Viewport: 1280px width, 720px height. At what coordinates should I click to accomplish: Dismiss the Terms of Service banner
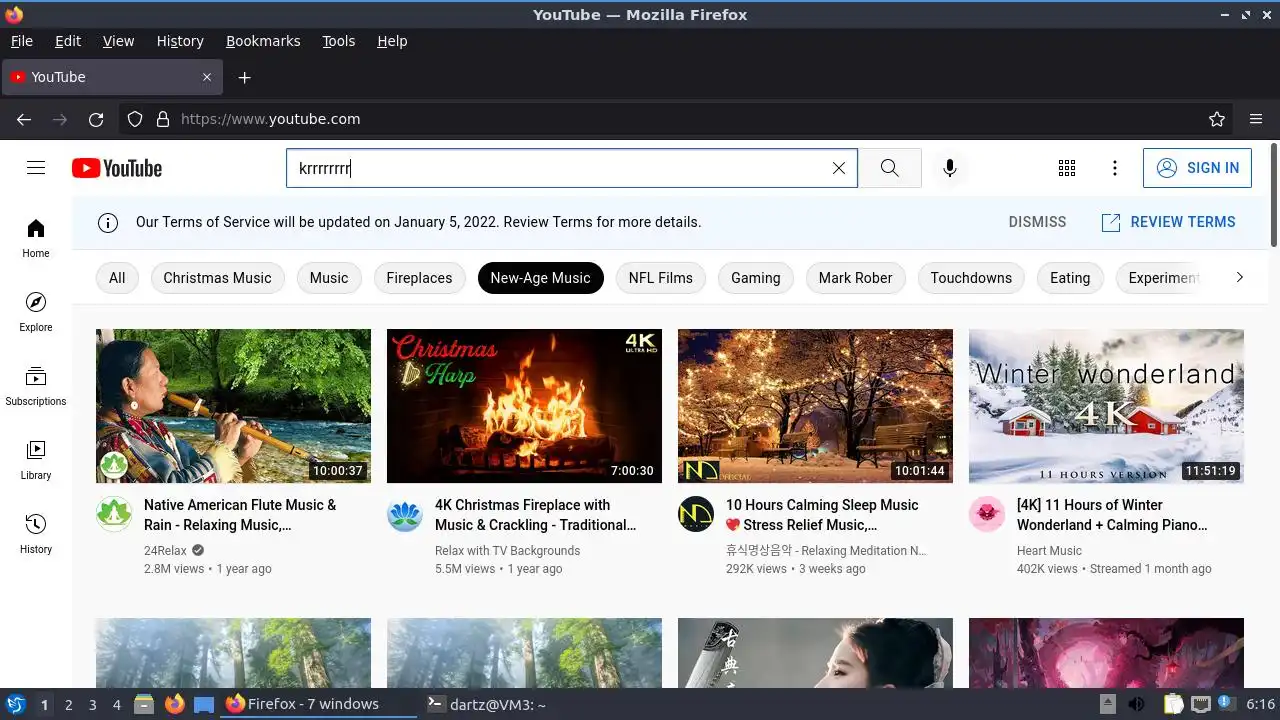coord(1037,222)
